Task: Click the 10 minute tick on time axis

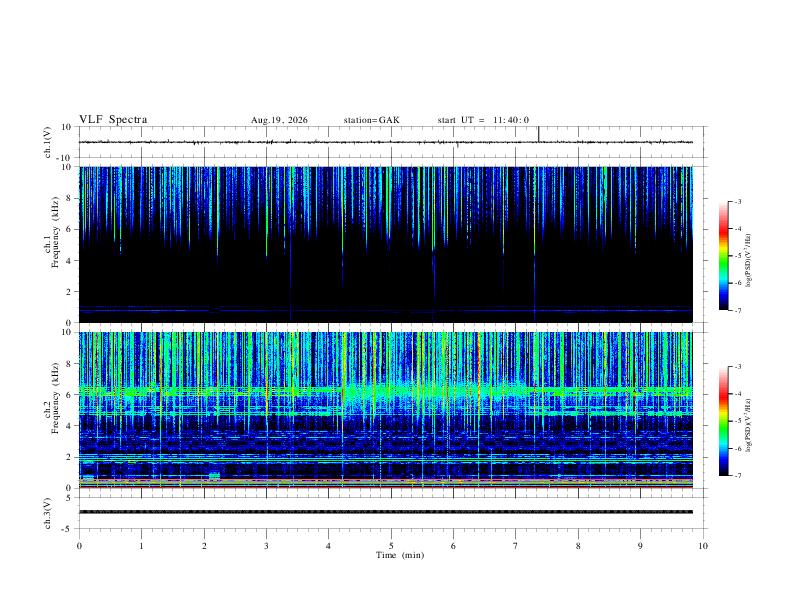Action: tap(703, 546)
